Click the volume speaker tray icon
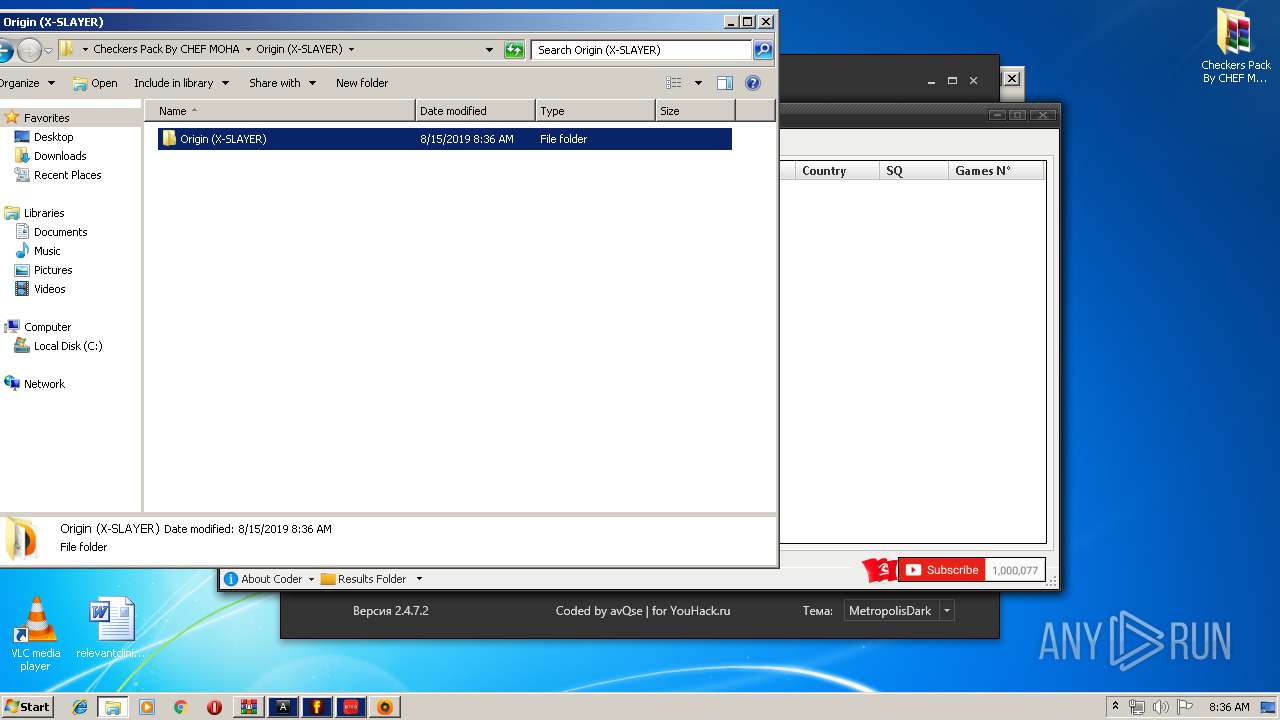This screenshot has width=1280, height=720. click(x=1161, y=707)
